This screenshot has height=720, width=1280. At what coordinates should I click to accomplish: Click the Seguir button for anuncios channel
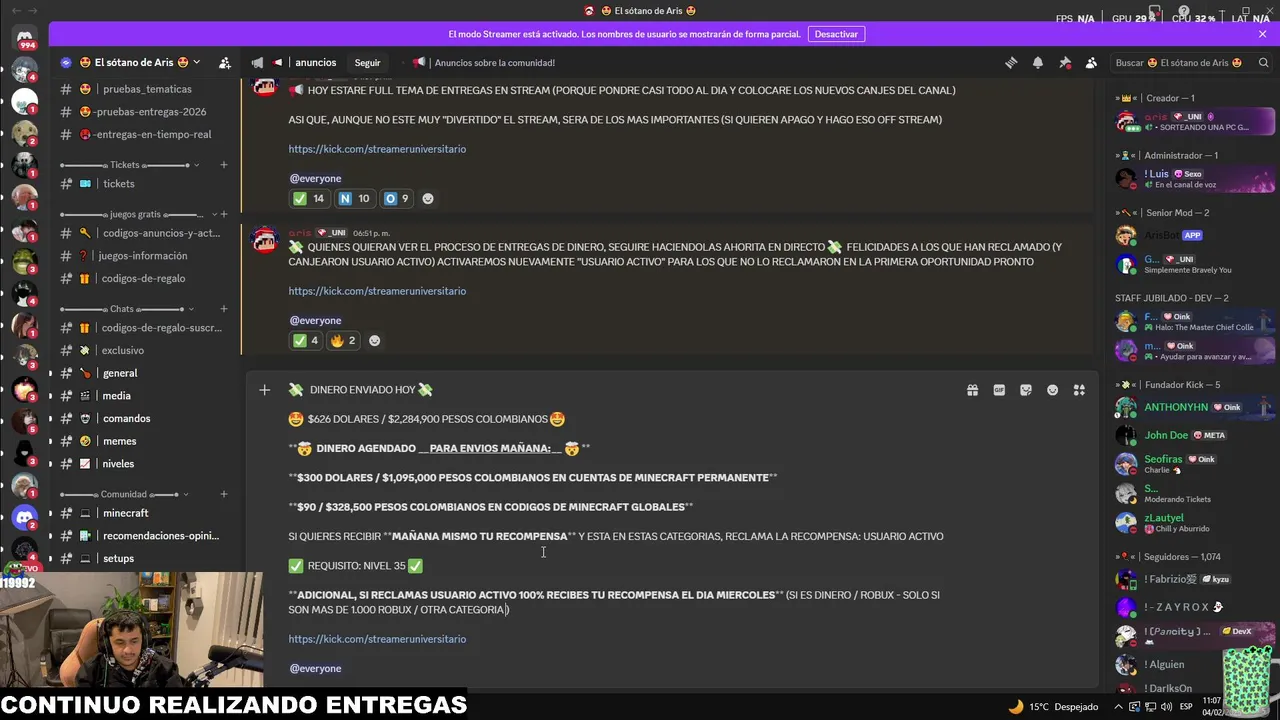tap(367, 62)
